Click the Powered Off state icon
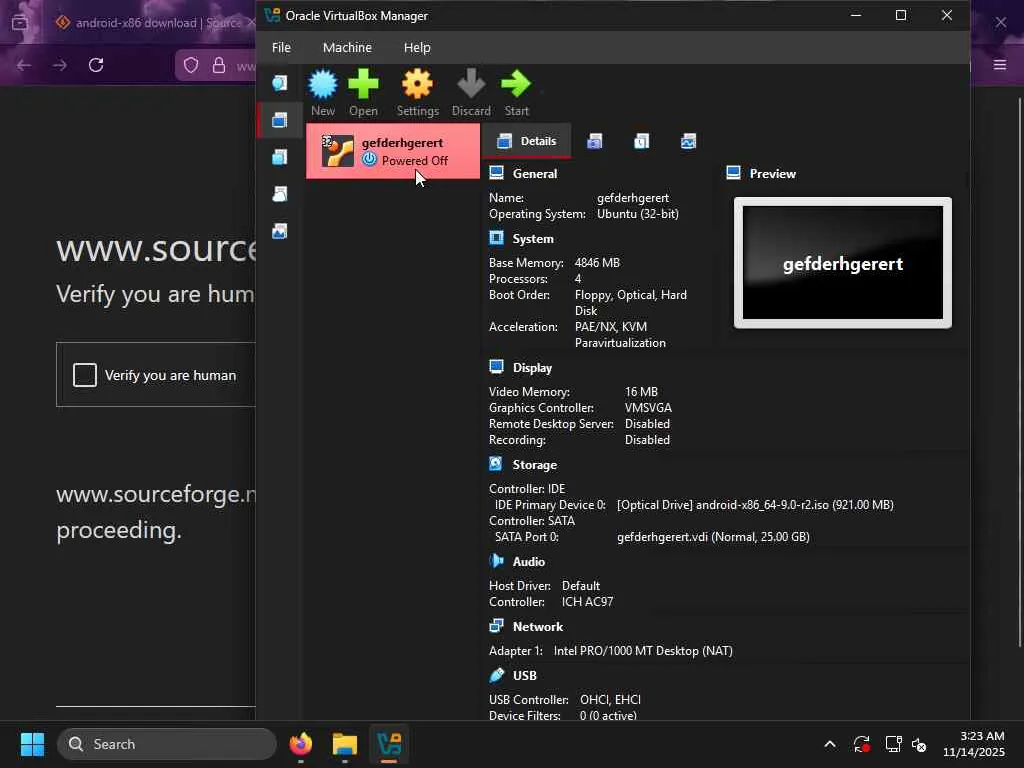The image size is (1024, 768). pyautogui.click(x=370, y=159)
